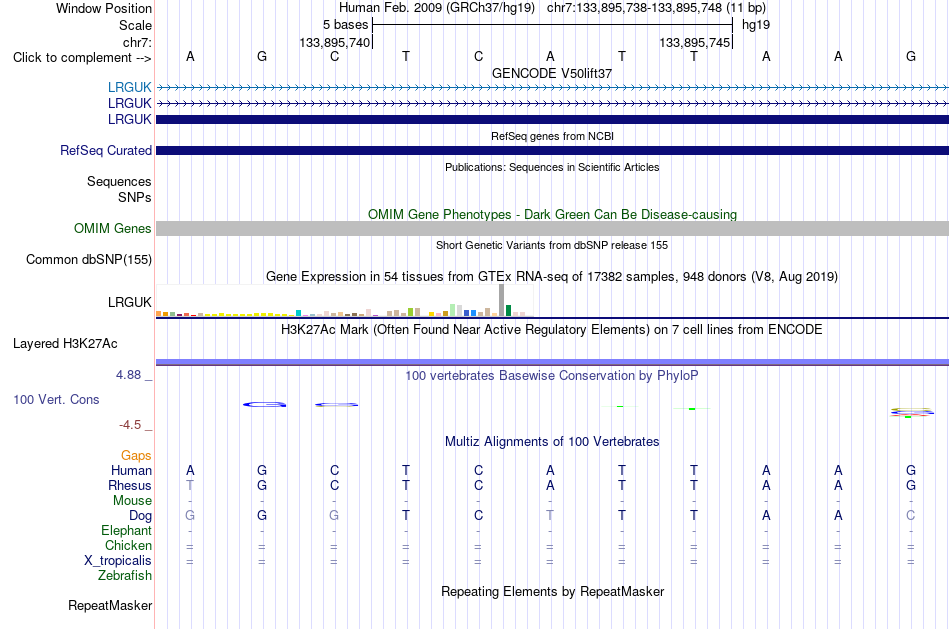Open the 'H3K27Ac Mark' ENCODE track title
Screen dimensions: 950x629
click(552, 330)
